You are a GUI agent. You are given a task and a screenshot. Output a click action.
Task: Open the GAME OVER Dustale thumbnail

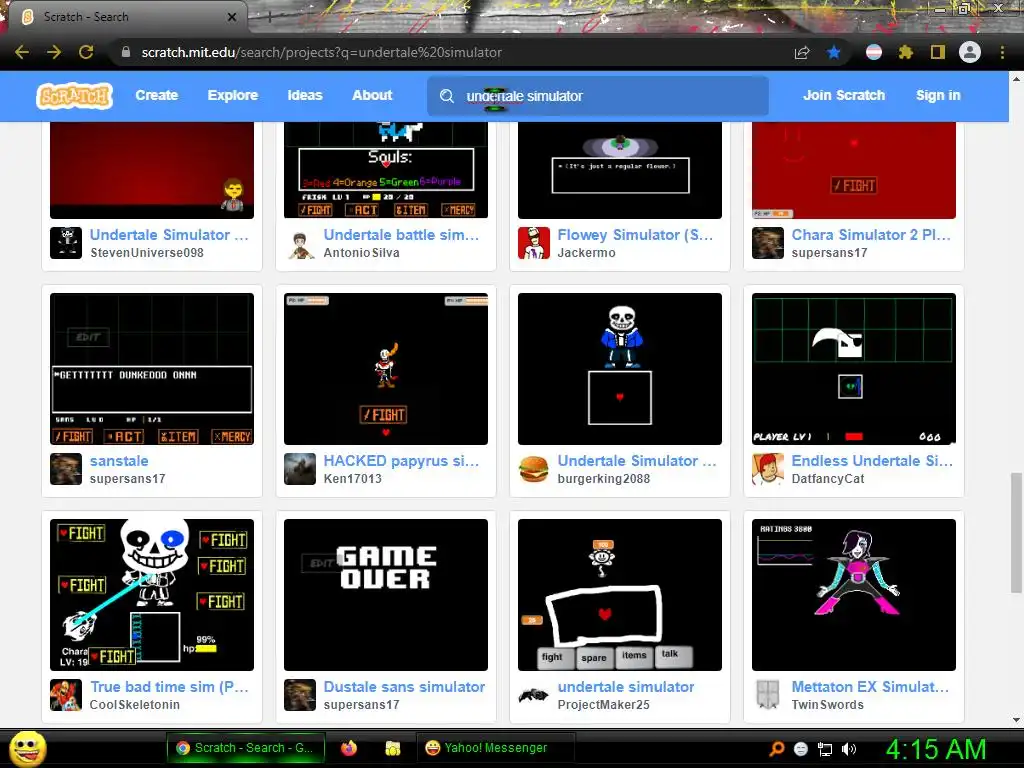pos(386,595)
